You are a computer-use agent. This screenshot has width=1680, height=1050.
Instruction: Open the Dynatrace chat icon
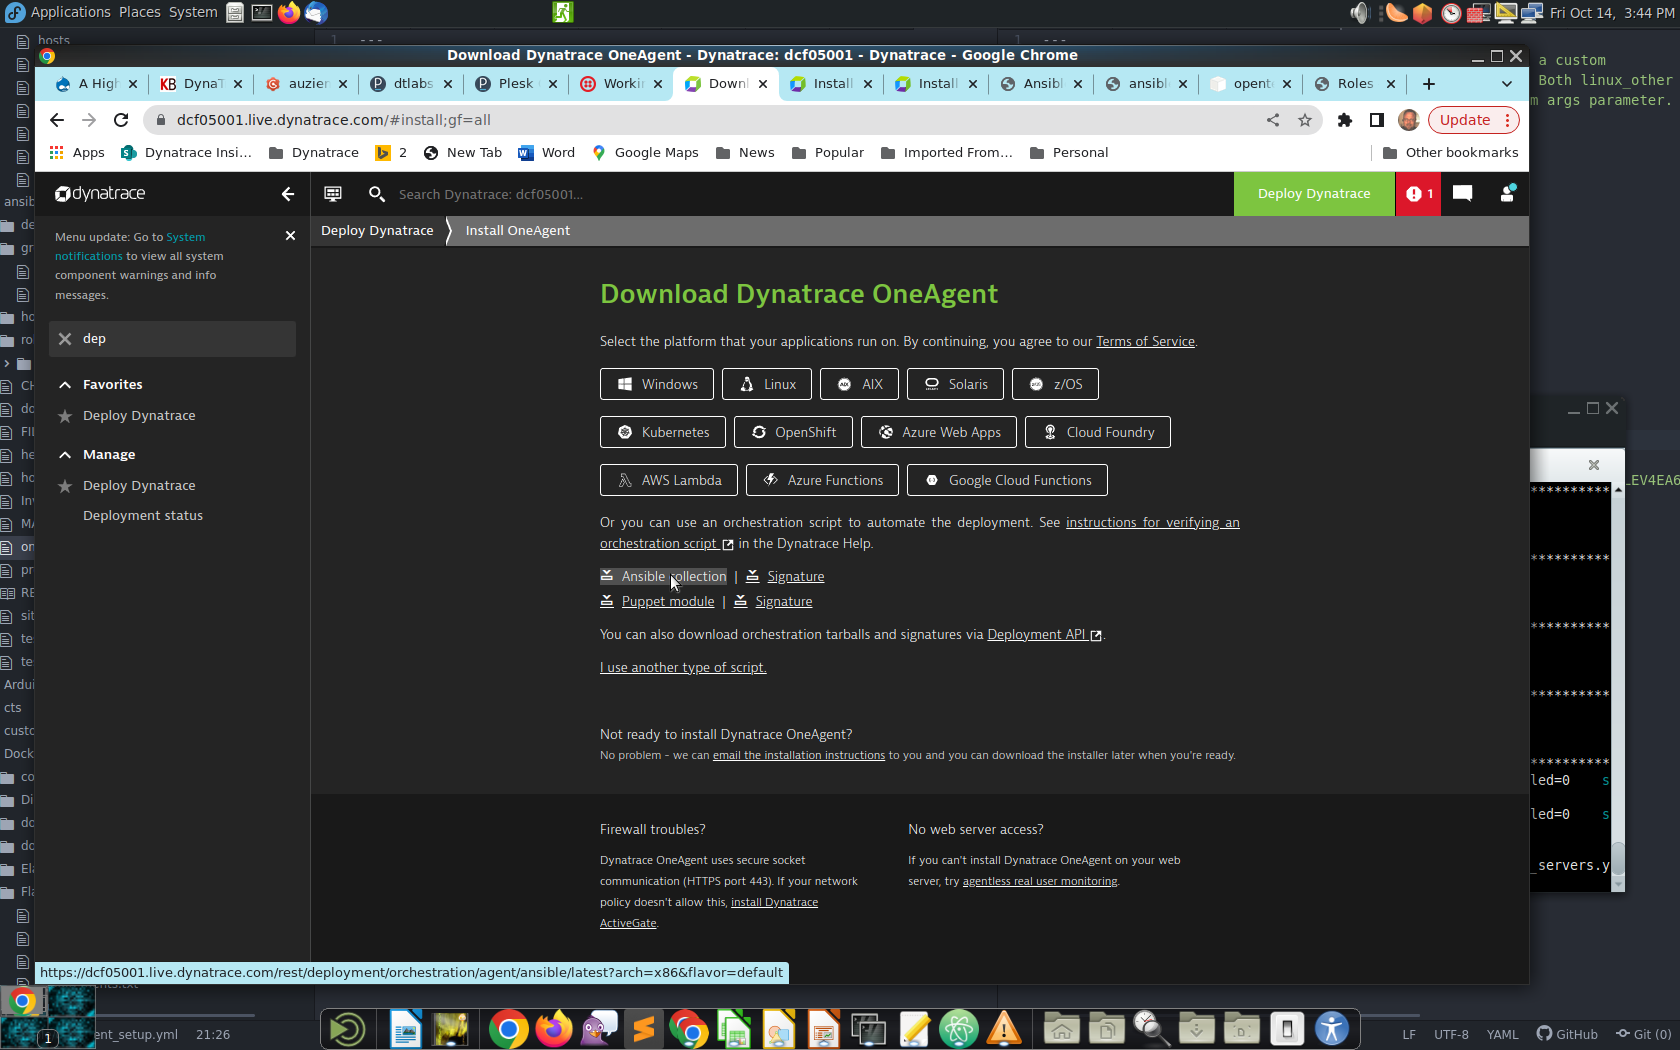1462,194
